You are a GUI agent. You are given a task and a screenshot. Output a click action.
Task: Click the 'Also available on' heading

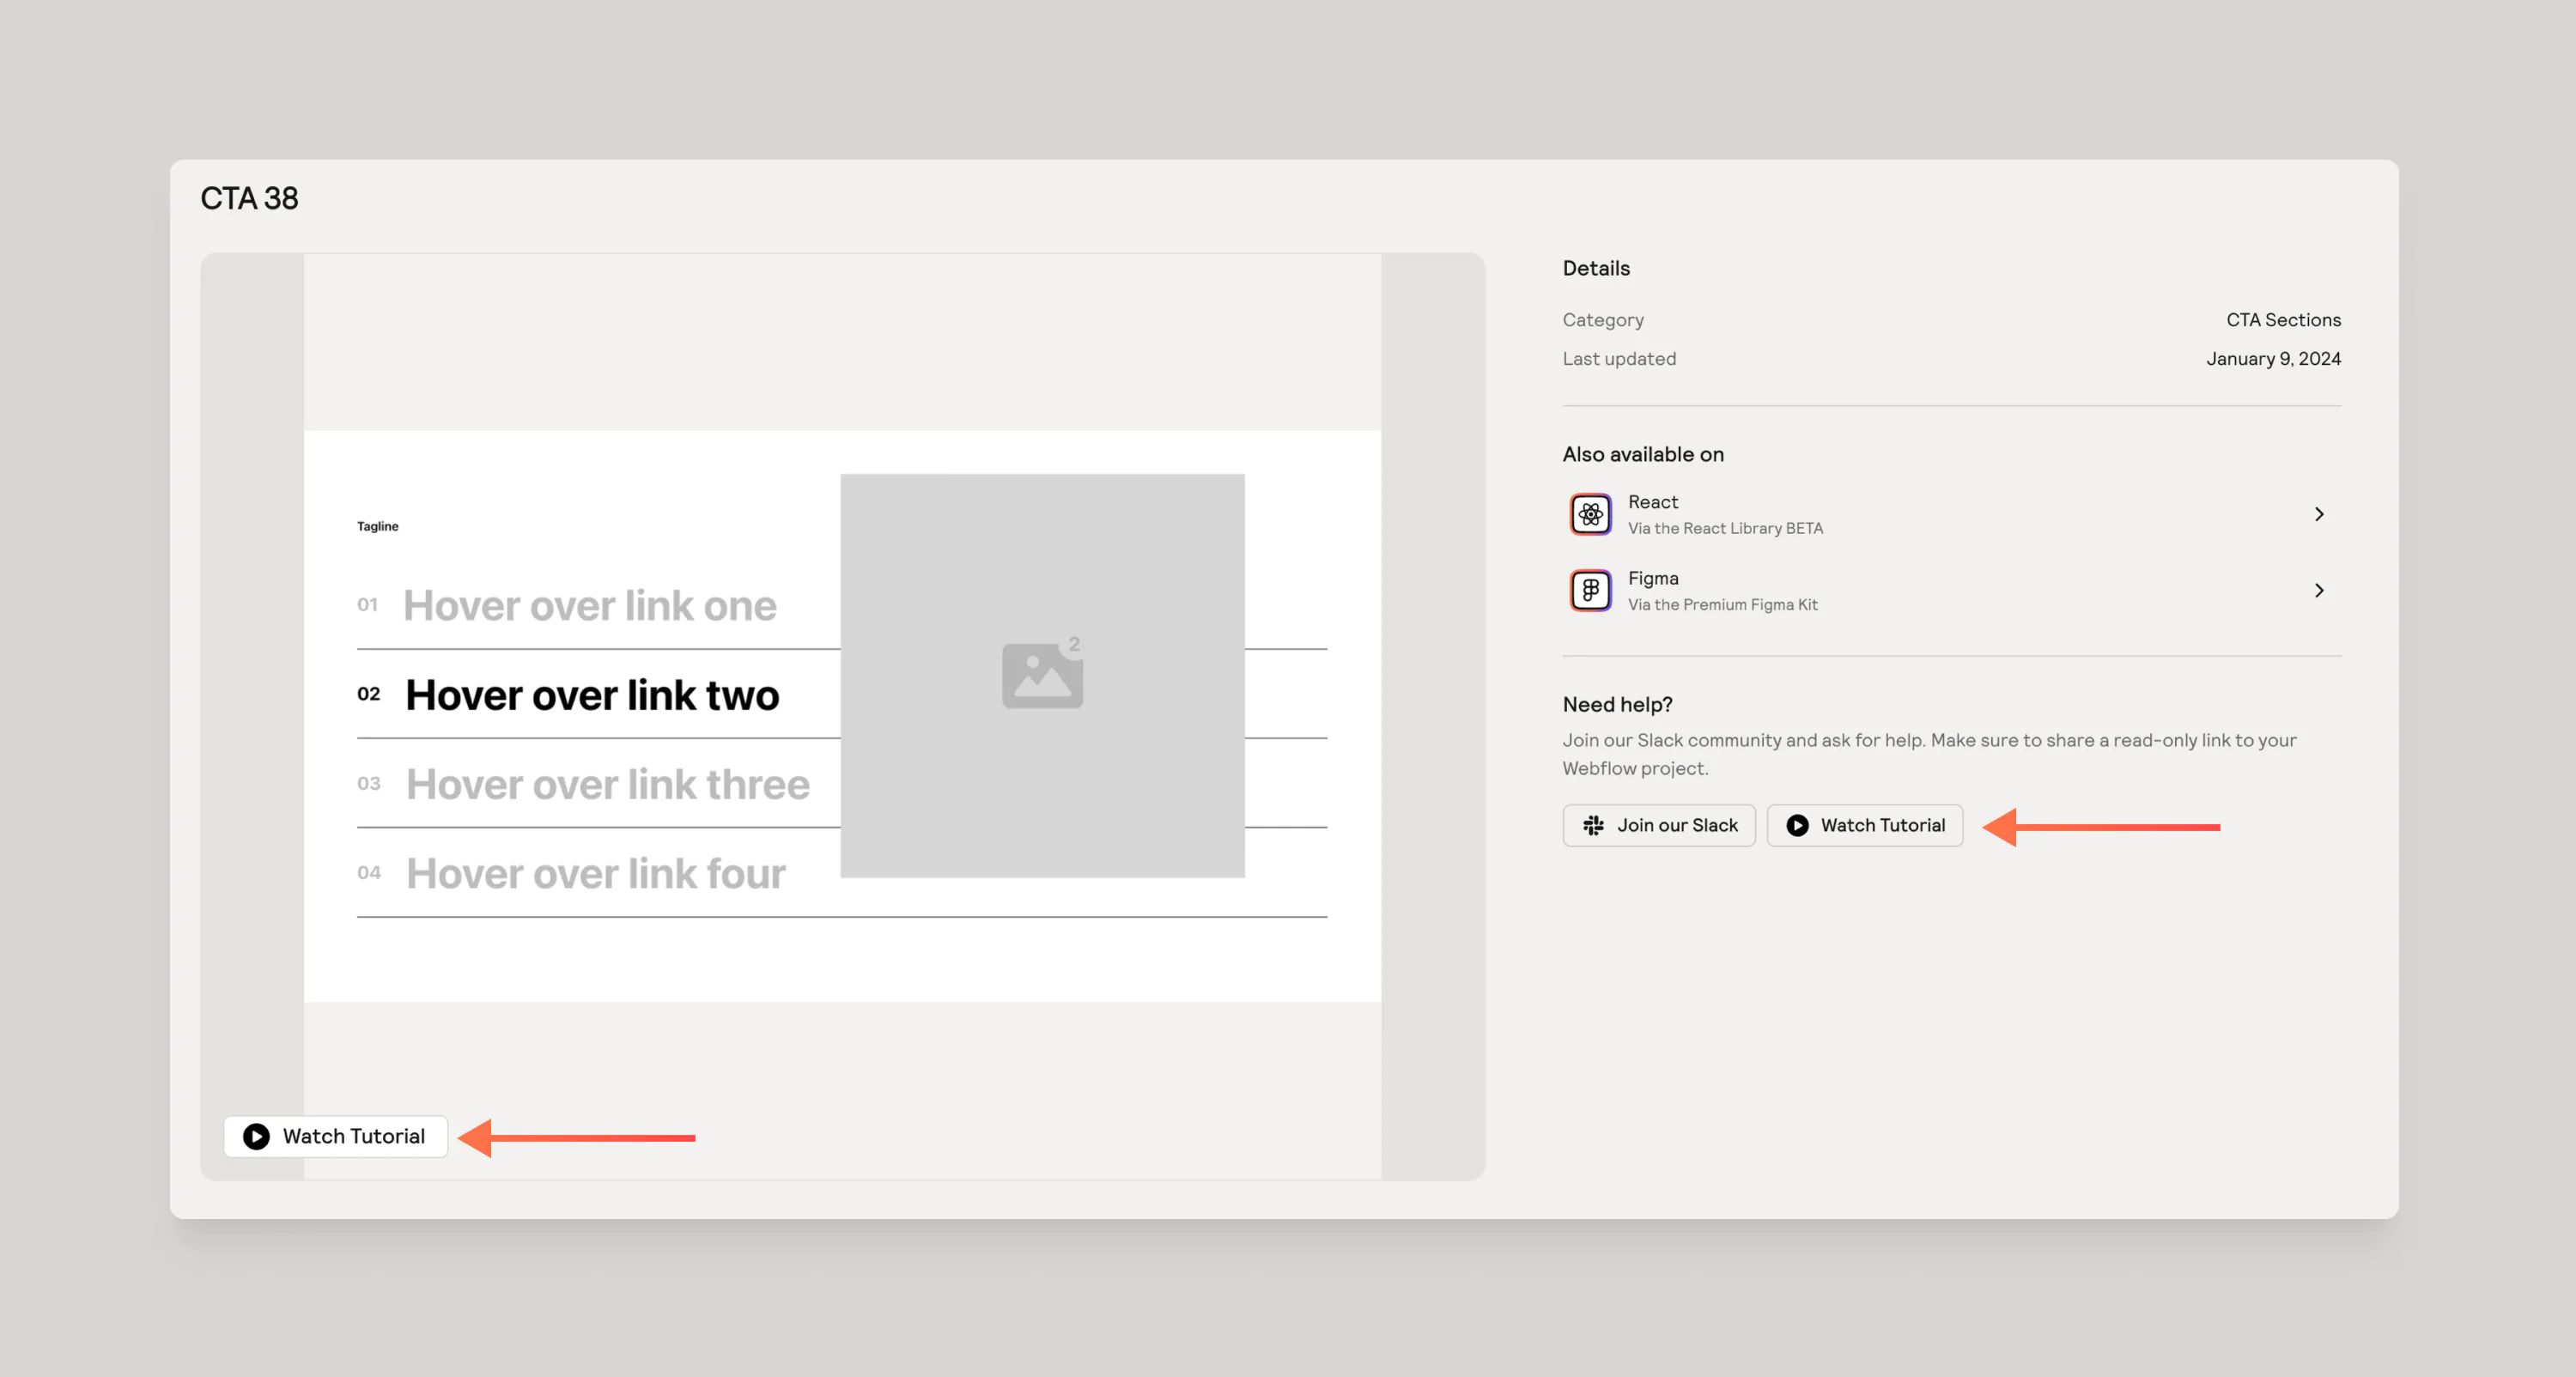[1643, 454]
